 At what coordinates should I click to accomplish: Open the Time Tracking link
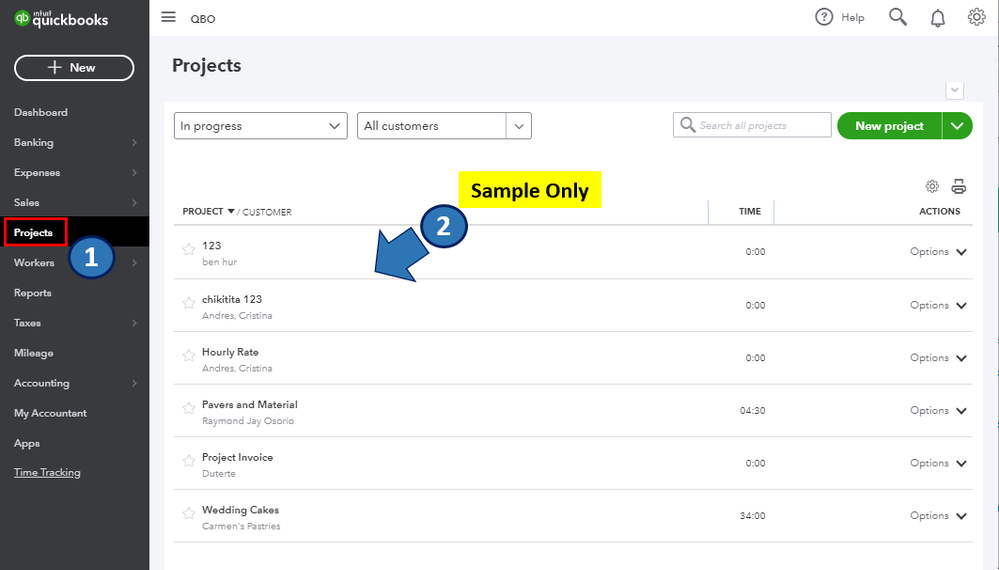click(47, 473)
